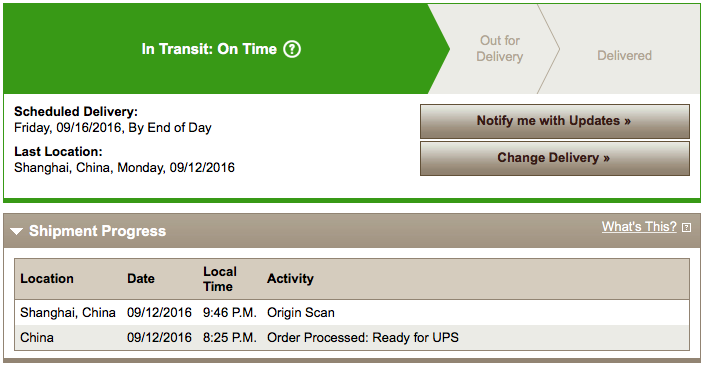Click the Change Delivery button
The image size is (705, 366).
coord(554,158)
